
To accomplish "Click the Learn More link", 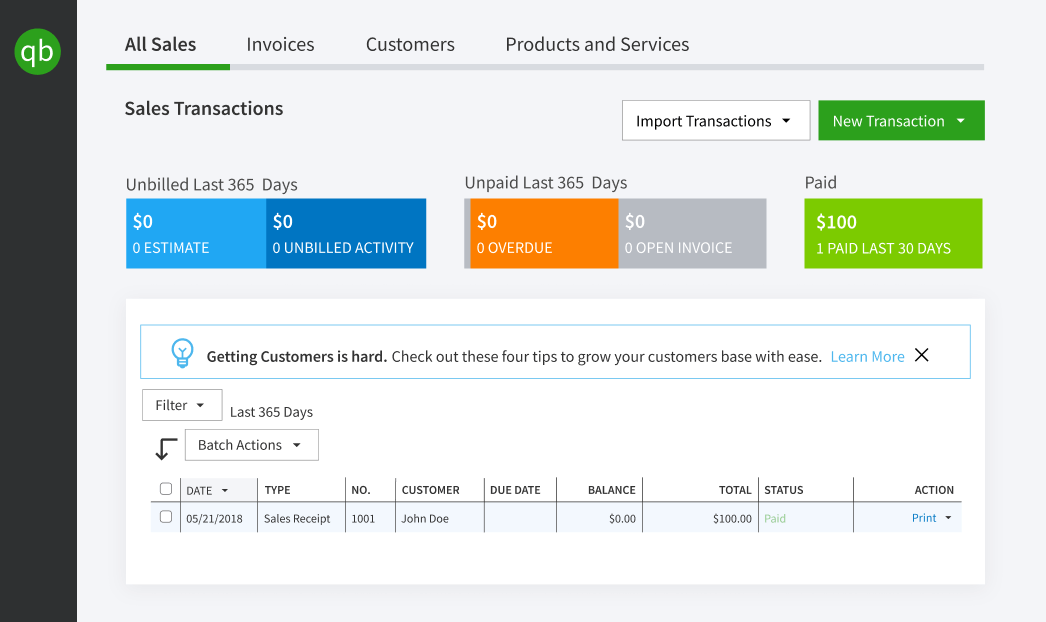I will click(867, 355).
